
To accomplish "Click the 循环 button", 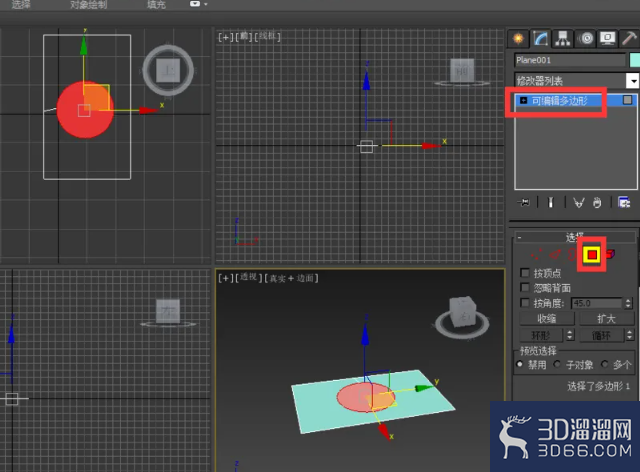I will coord(601,335).
